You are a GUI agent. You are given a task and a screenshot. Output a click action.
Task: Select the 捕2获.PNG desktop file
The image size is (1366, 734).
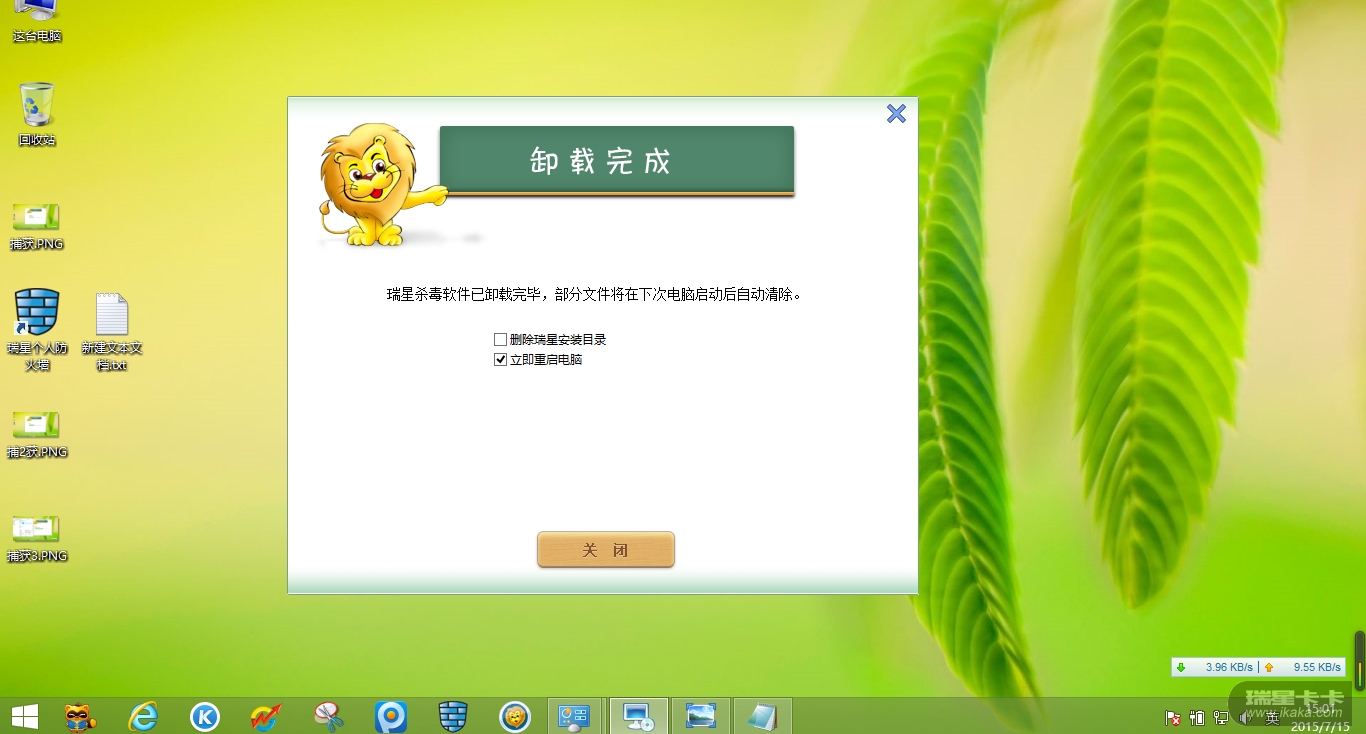point(37,434)
